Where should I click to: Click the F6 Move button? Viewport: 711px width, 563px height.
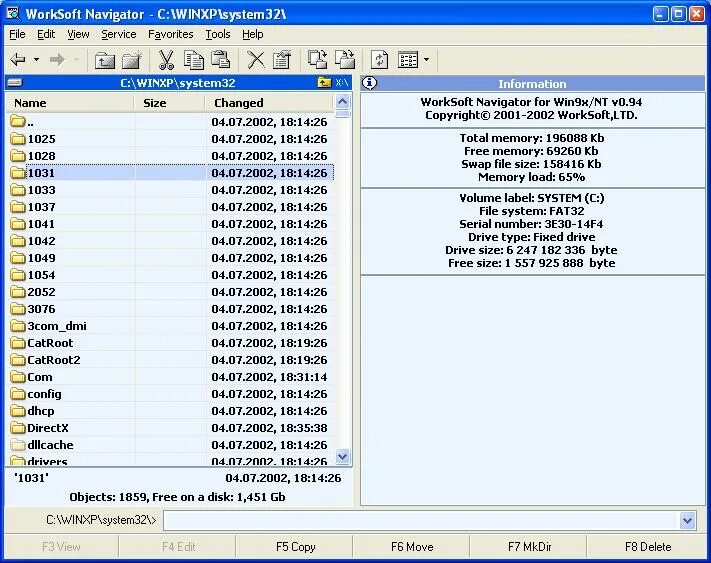[412, 547]
